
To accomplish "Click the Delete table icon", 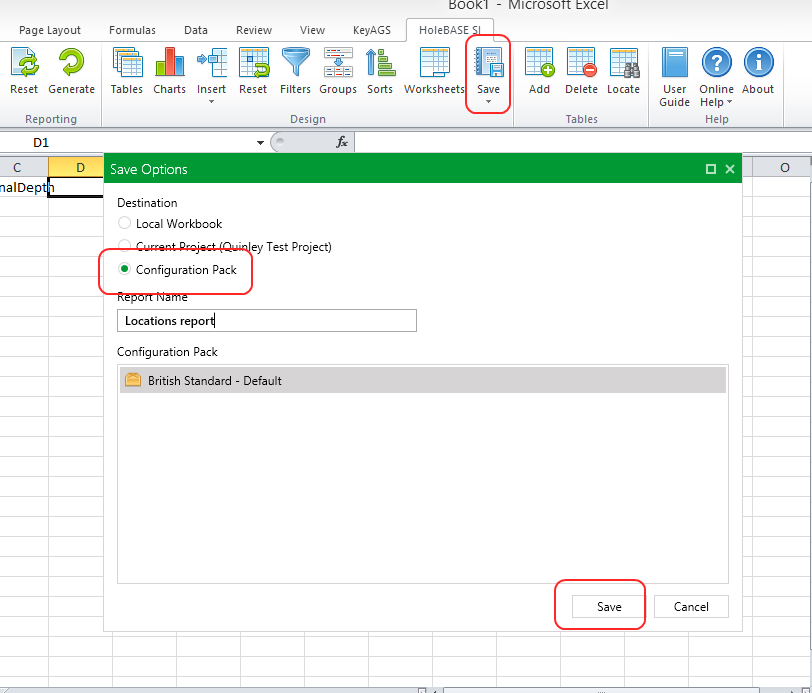I will point(582,62).
